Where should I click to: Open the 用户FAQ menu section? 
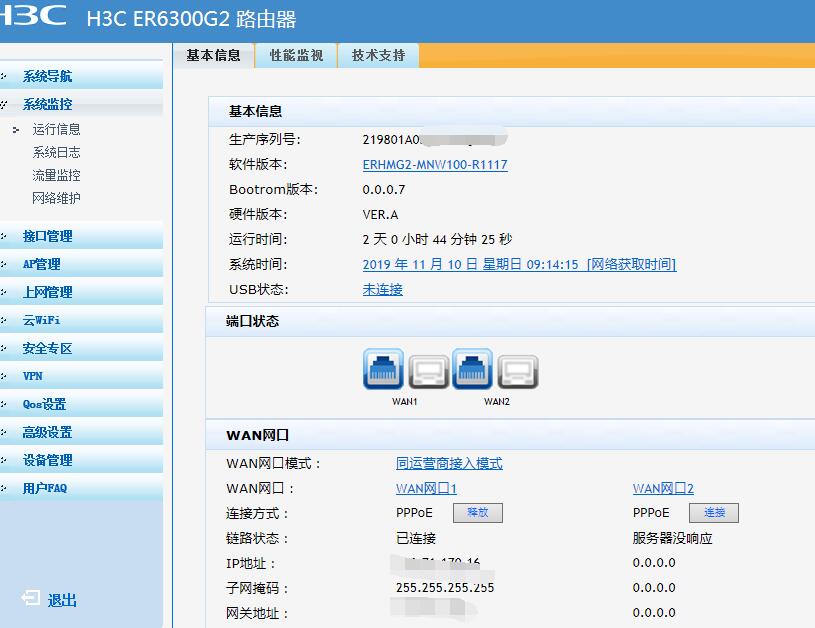pyautogui.click(x=81, y=488)
